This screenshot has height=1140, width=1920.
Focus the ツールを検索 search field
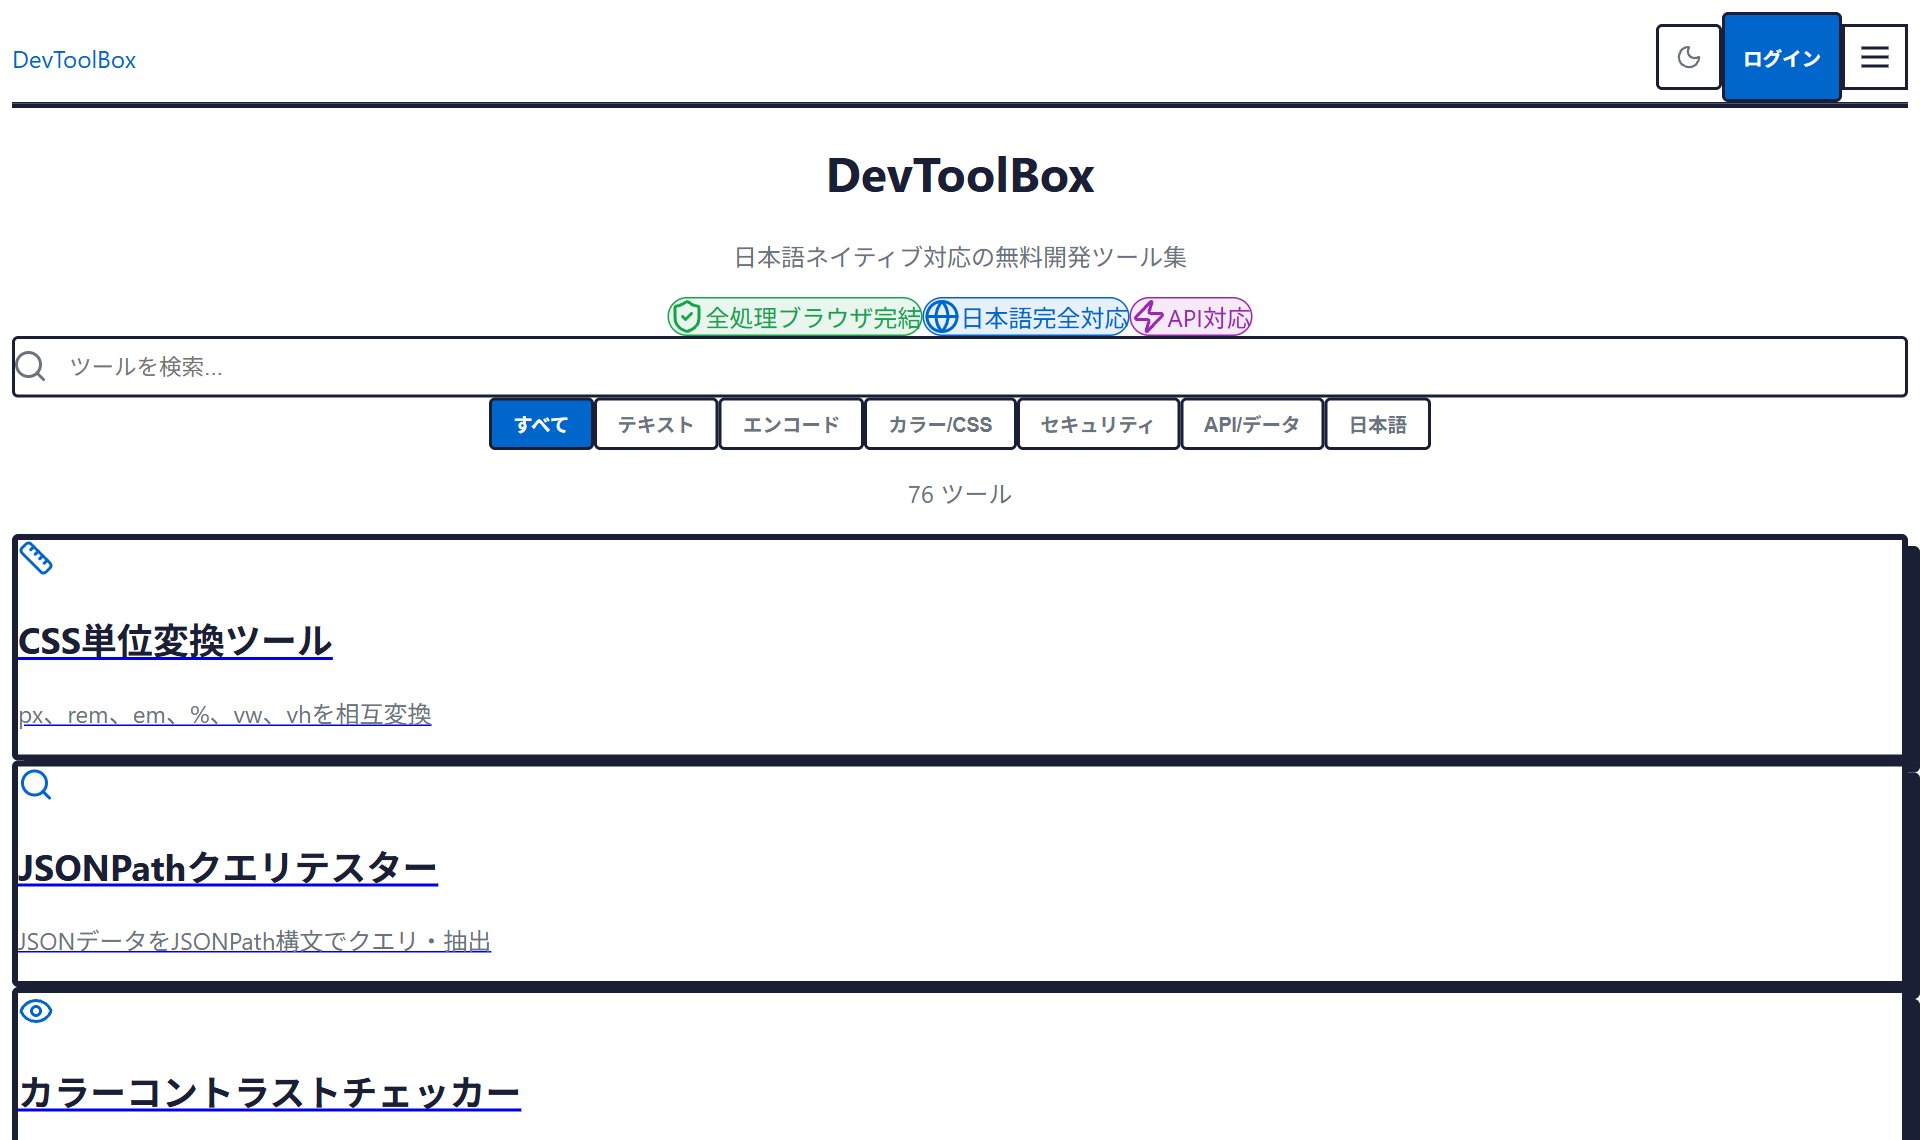coord(959,367)
